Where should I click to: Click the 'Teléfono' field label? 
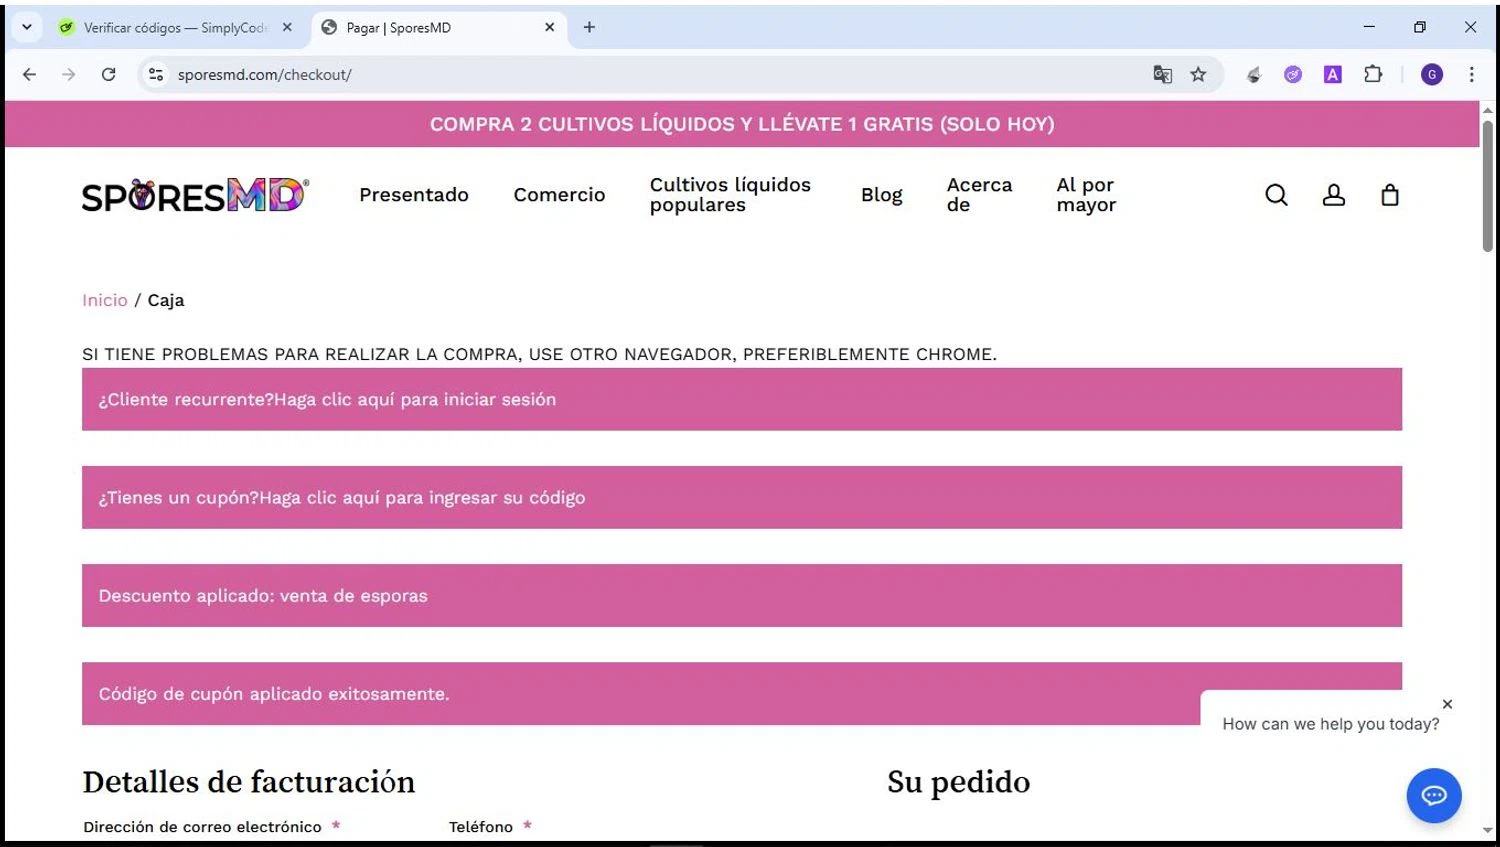(481, 827)
